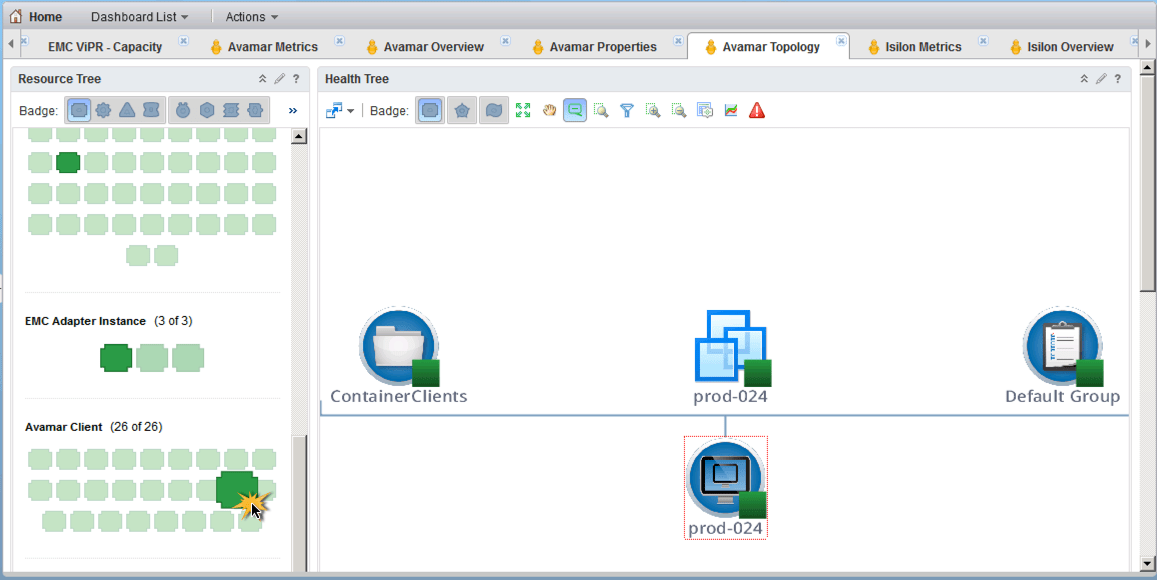The height and width of the screenshot is (580, 1157).
Task: Toggle the third badge in Health Tree toolbar
Action: [x=494, y=111]
